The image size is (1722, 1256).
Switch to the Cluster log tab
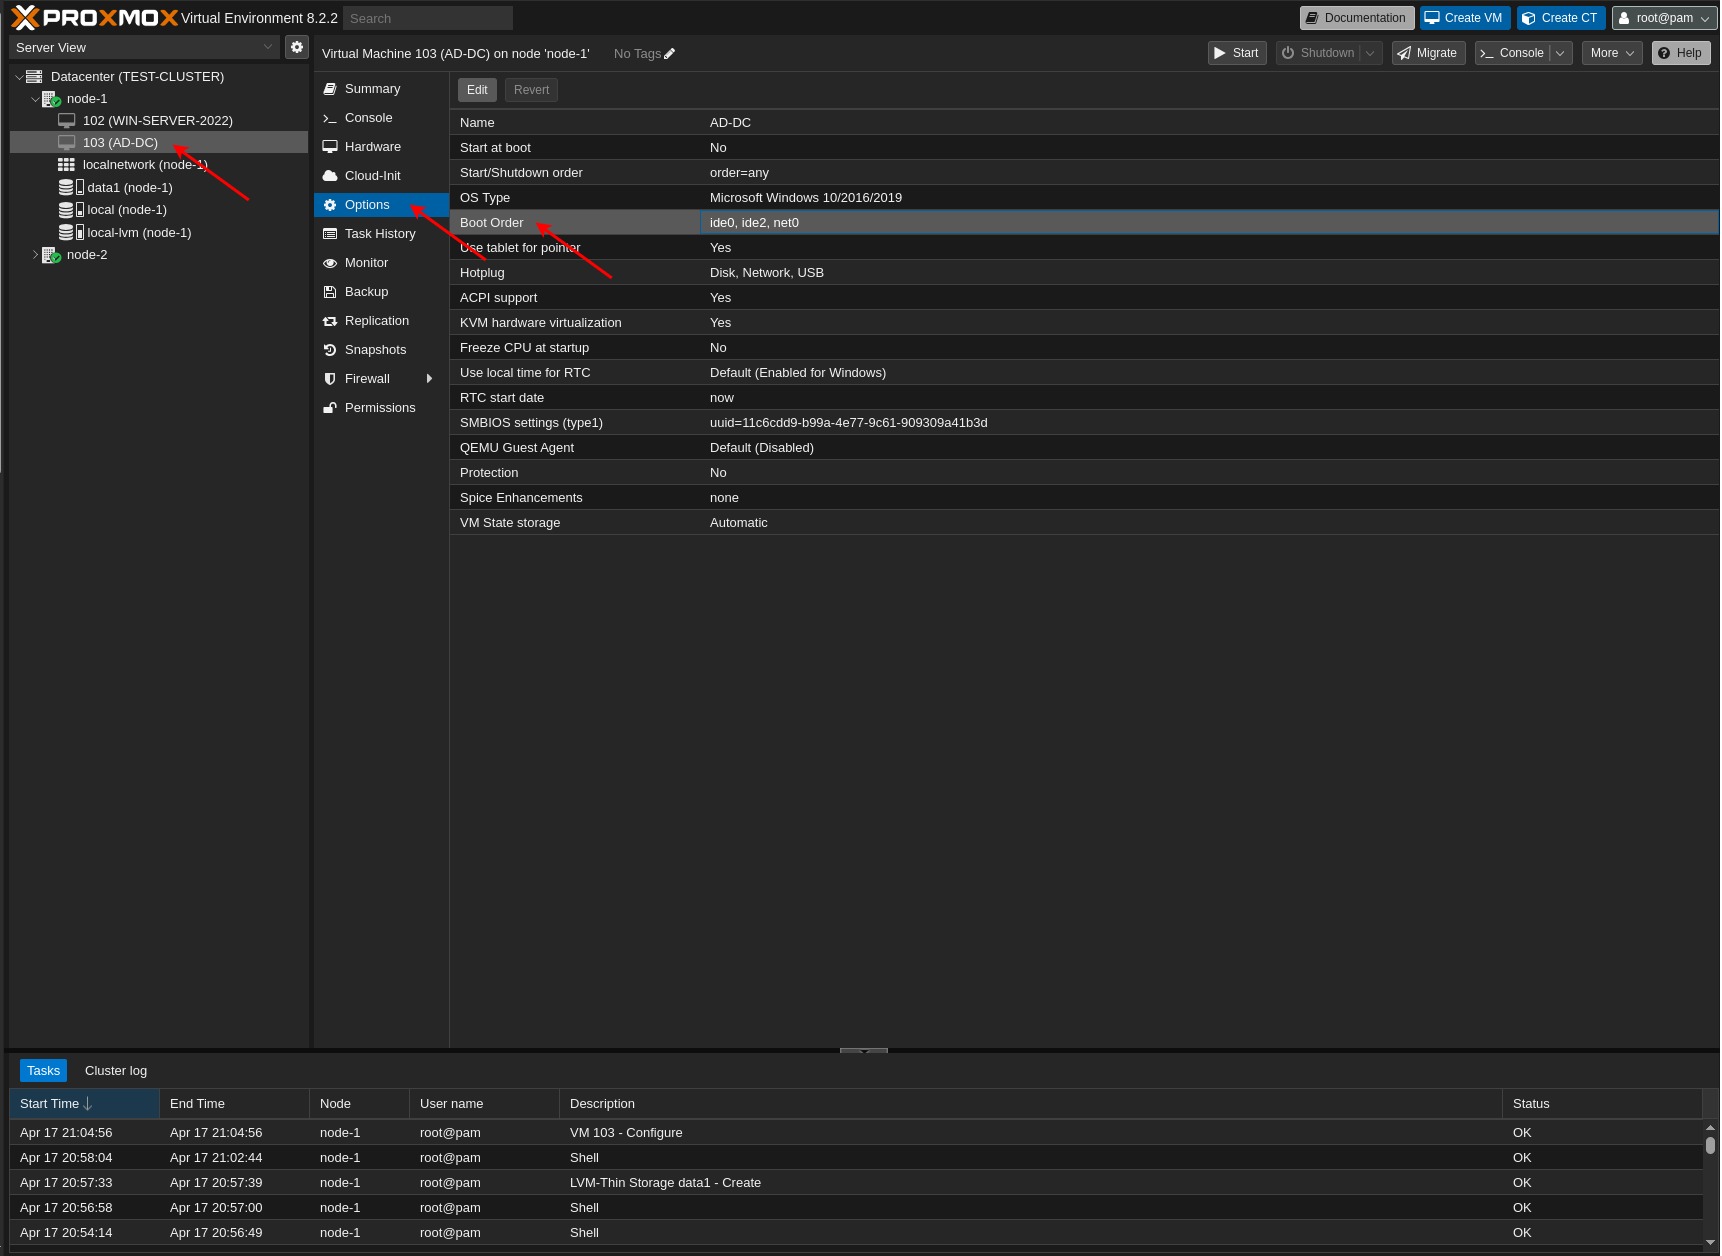(115, 1070)
